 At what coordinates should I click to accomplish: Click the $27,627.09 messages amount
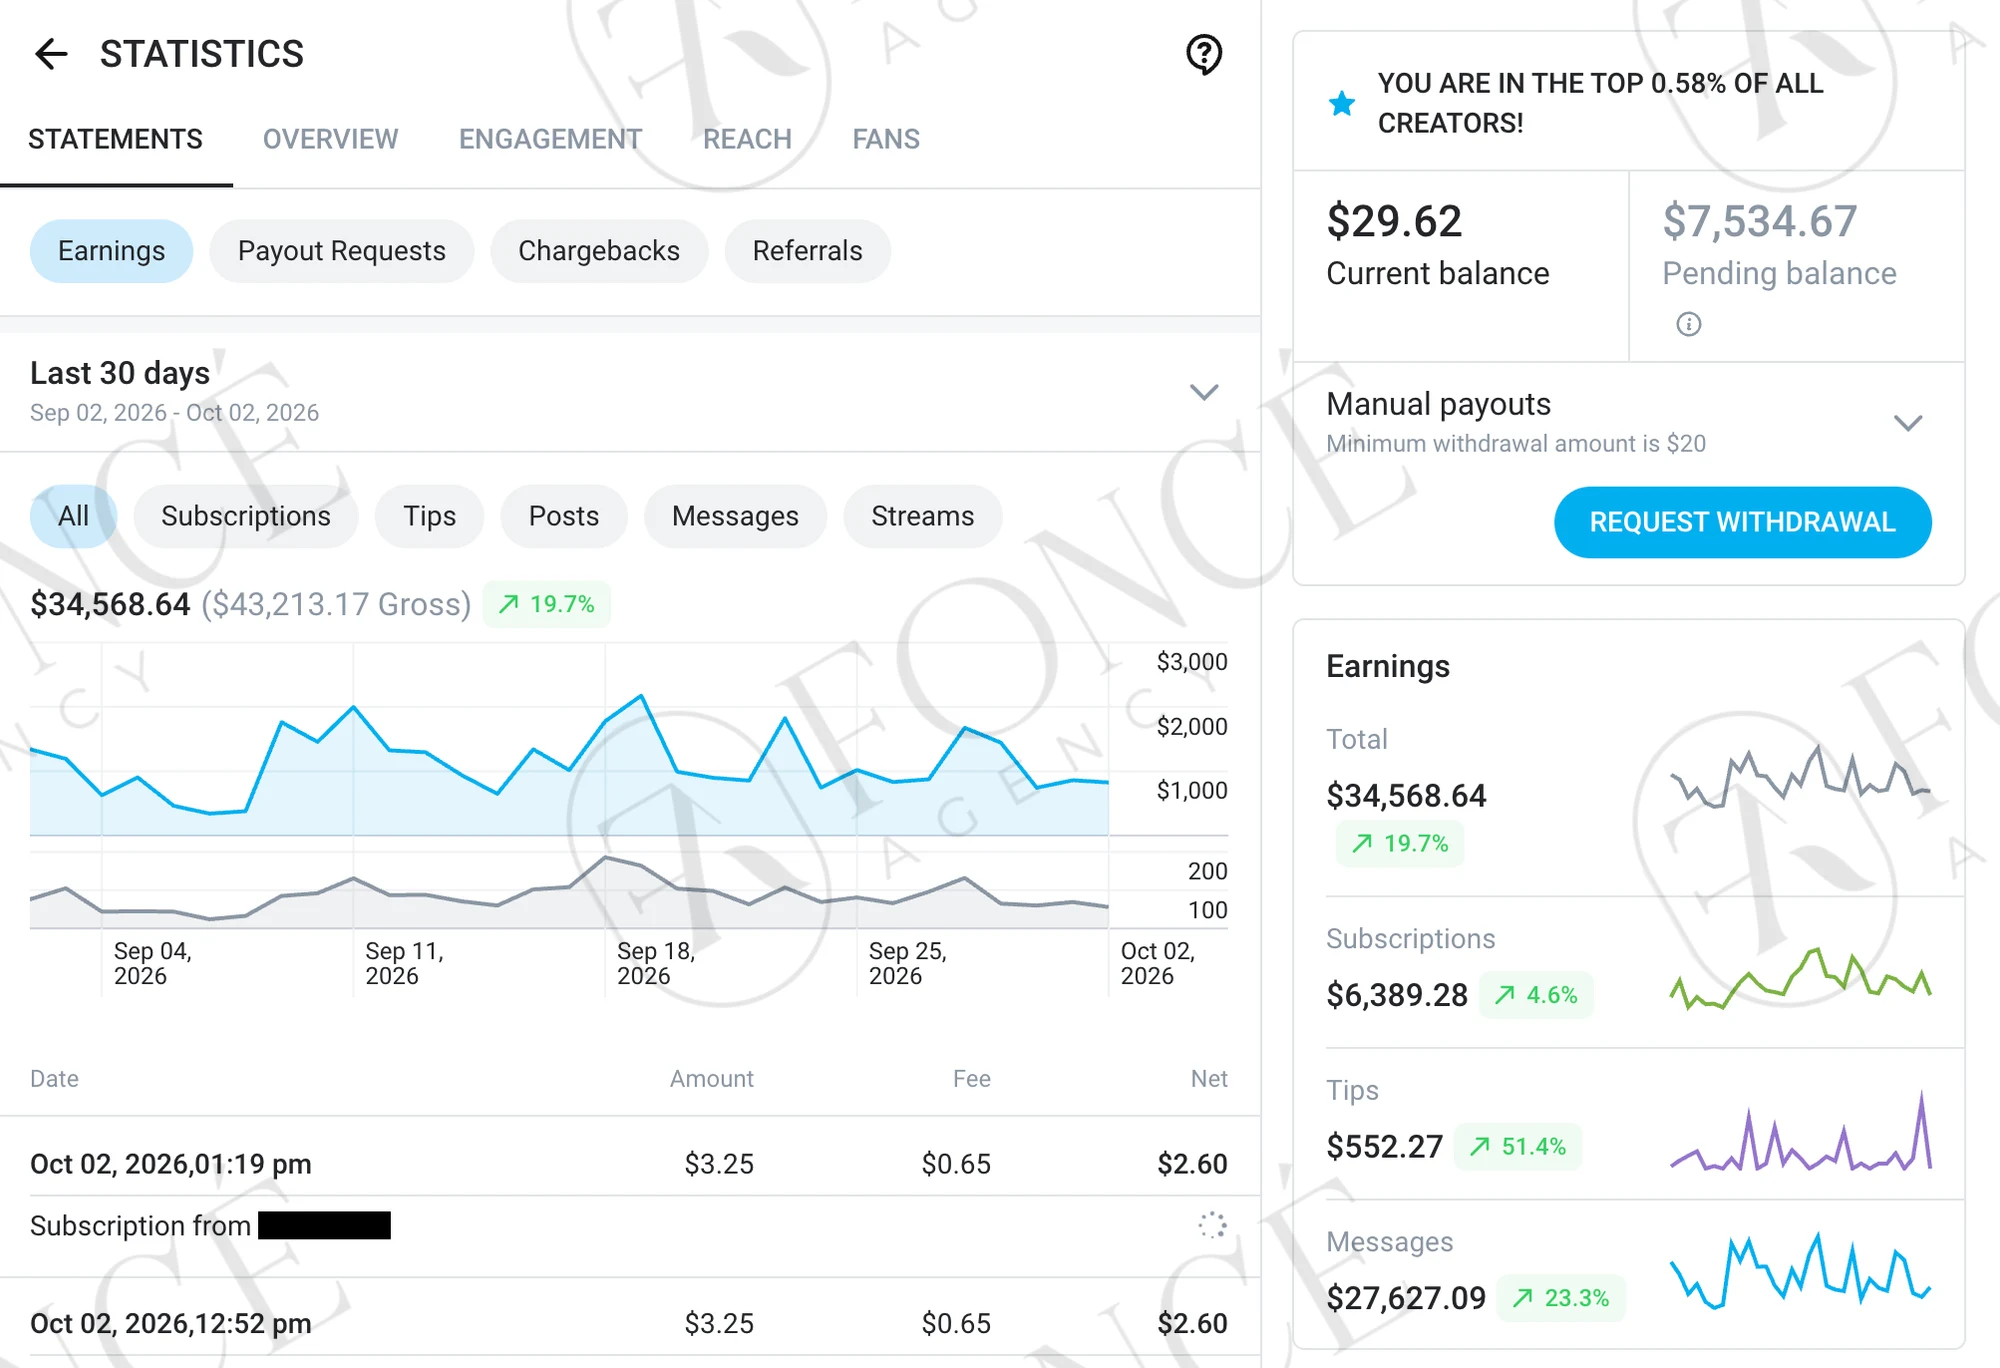click(x=1405, y=1298)
